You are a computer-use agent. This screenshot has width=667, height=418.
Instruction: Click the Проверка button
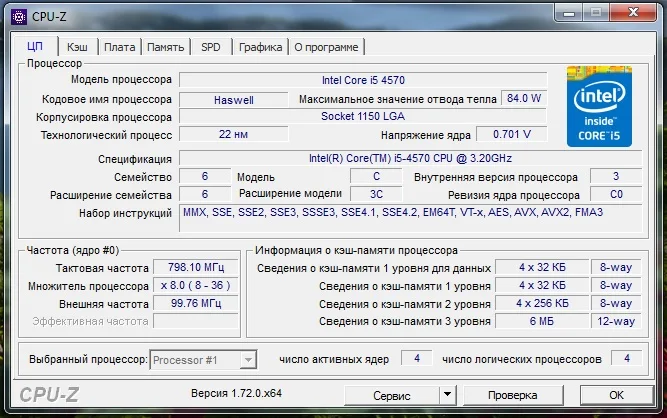tap(513, 395)
